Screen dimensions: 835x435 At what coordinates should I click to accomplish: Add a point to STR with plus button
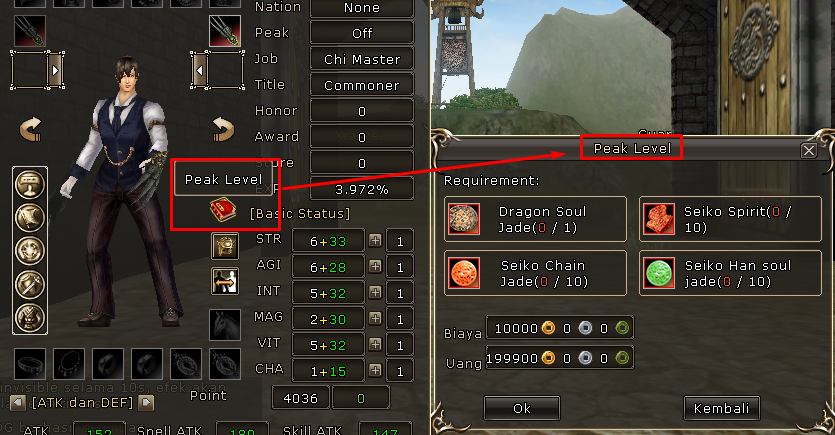click(375, 241)
